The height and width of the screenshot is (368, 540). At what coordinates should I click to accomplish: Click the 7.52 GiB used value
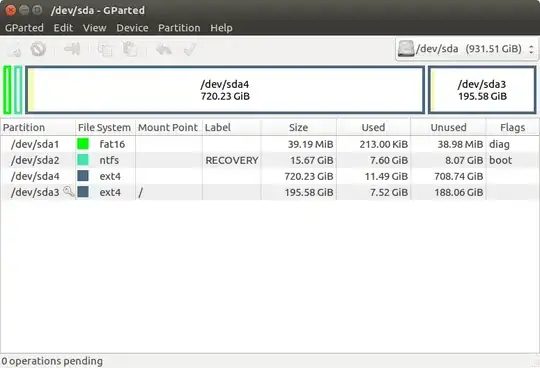(389, 192)
